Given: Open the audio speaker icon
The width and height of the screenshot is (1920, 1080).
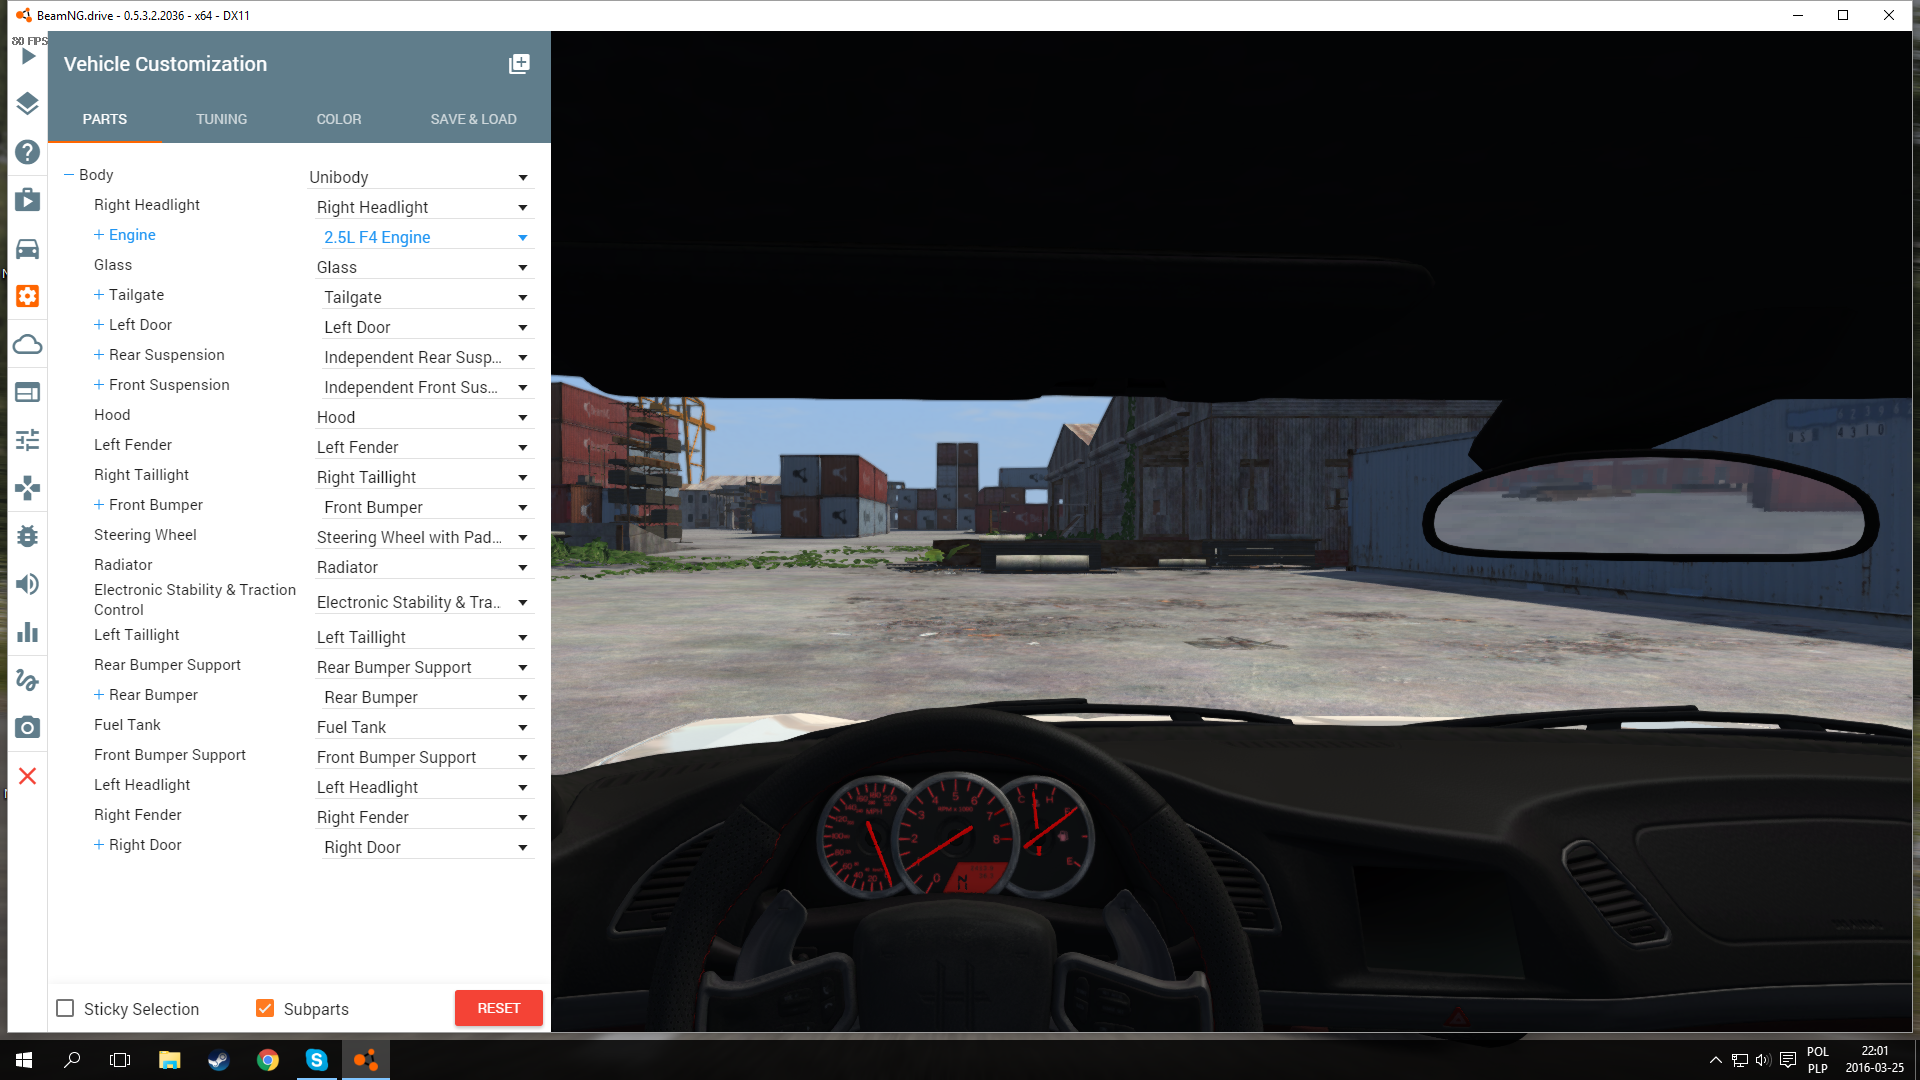Looking at the screenshot, I should 28,584.
